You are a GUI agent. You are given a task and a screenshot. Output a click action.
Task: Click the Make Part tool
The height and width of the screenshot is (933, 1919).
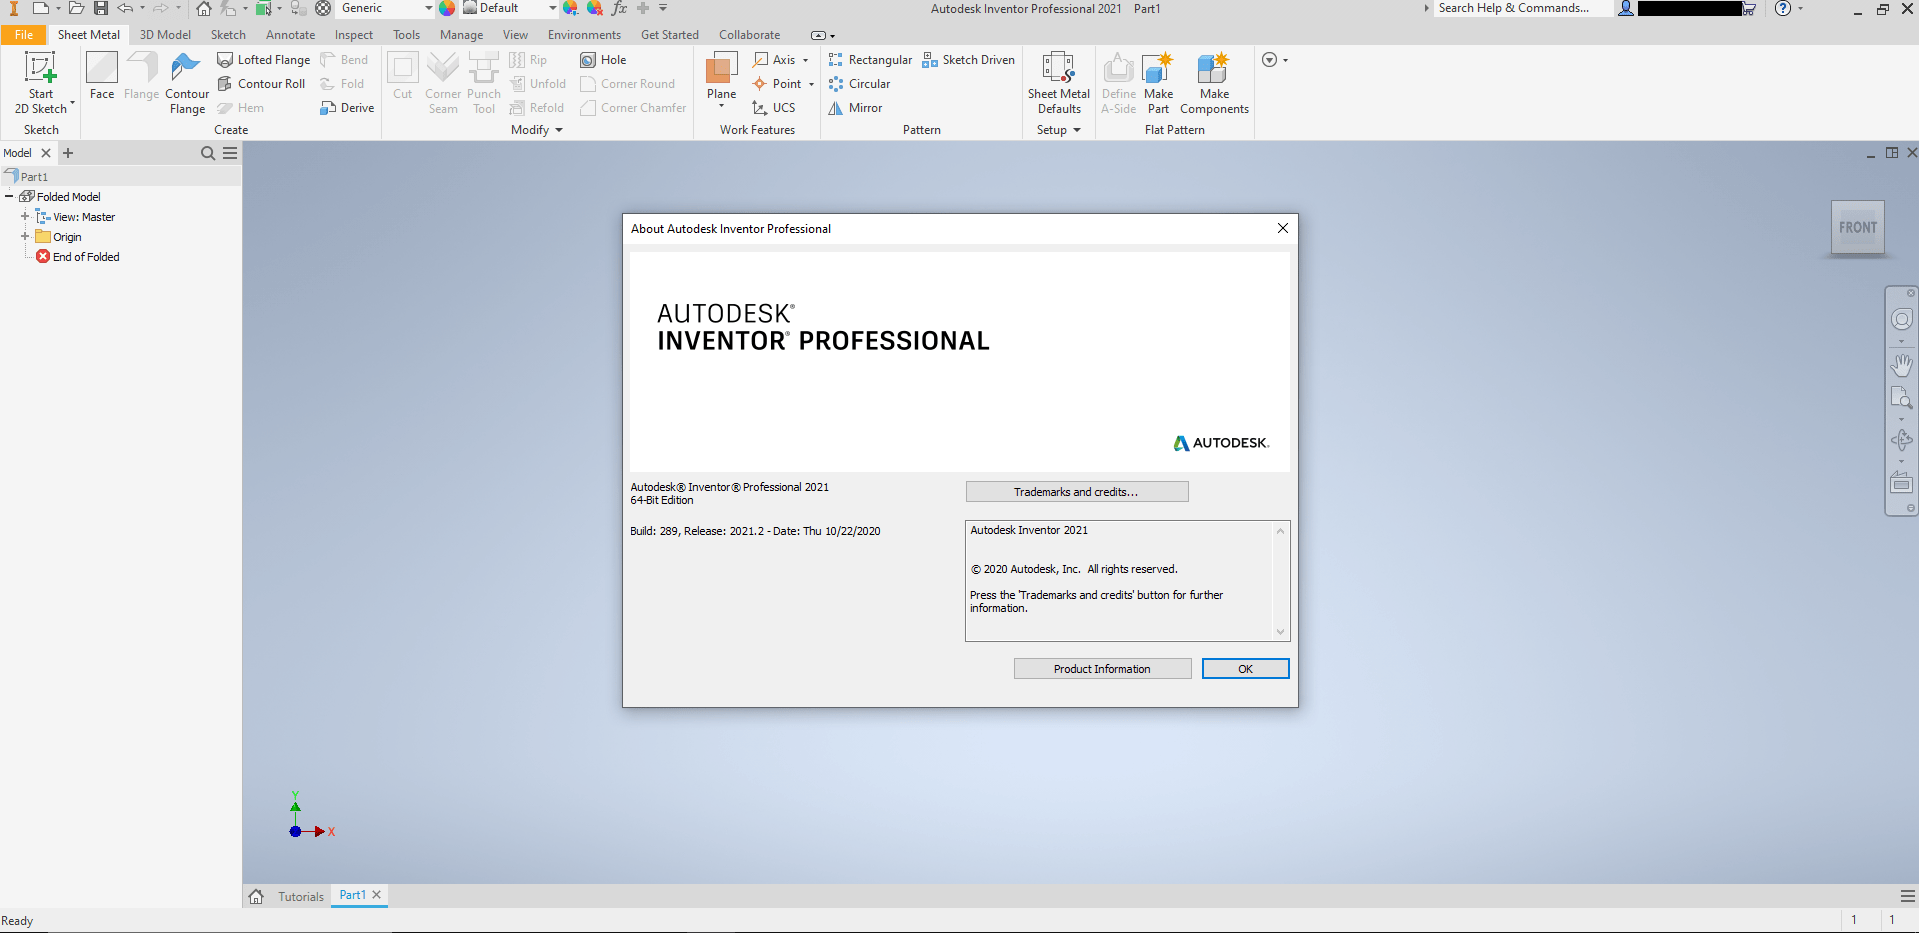[1158, 83]
